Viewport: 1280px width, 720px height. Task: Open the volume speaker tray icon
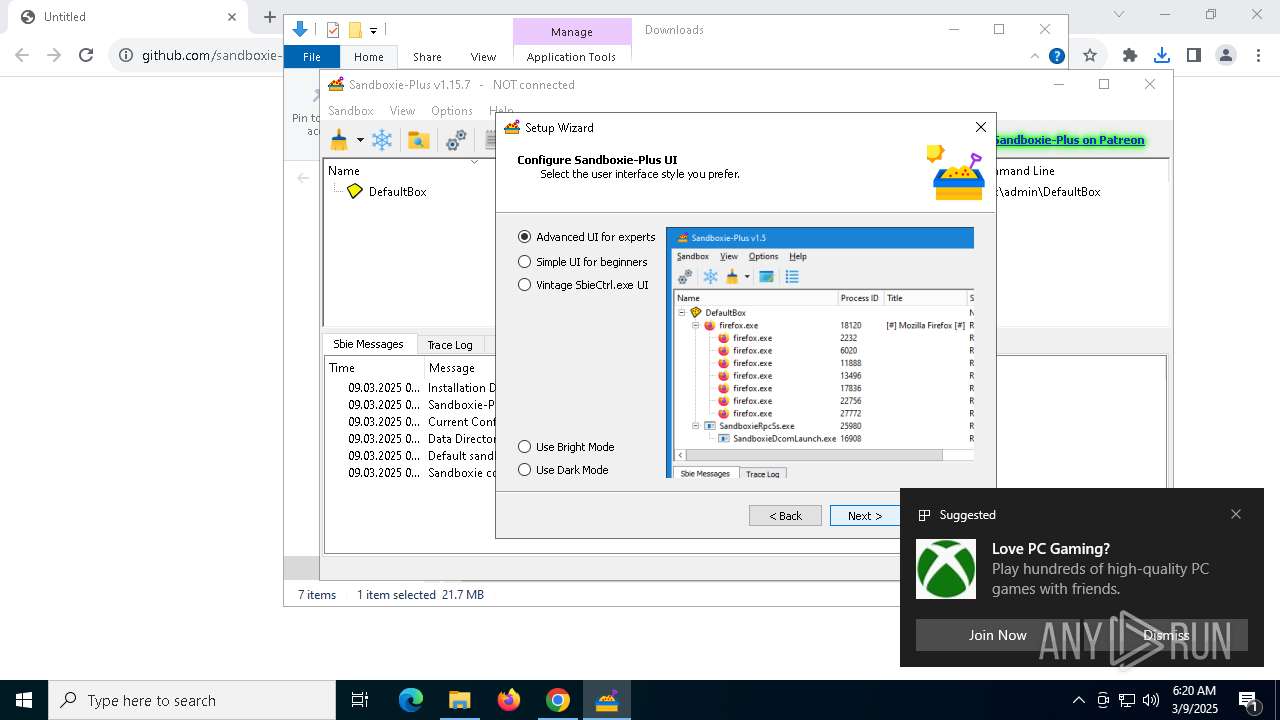1151,700
